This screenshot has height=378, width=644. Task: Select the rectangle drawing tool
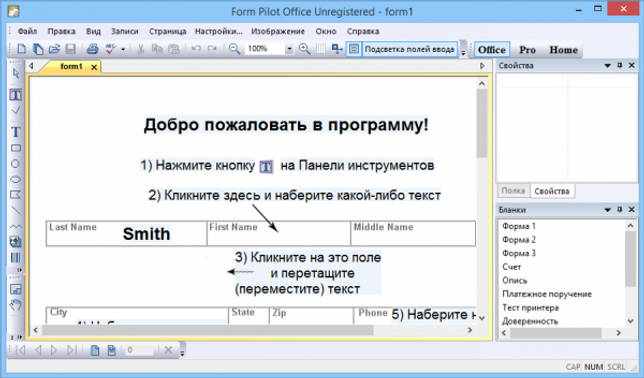pyautogui.click(x=16, y=148)
